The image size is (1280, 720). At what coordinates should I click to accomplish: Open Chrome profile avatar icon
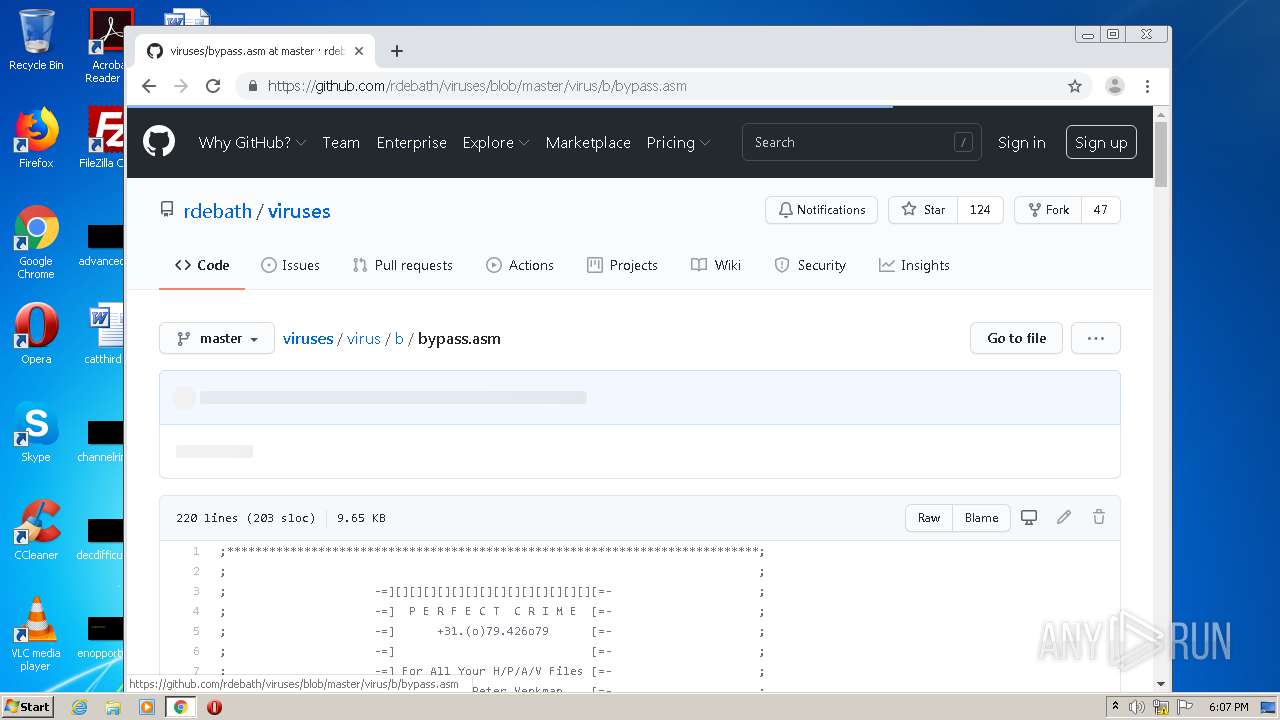(1115, 86)
